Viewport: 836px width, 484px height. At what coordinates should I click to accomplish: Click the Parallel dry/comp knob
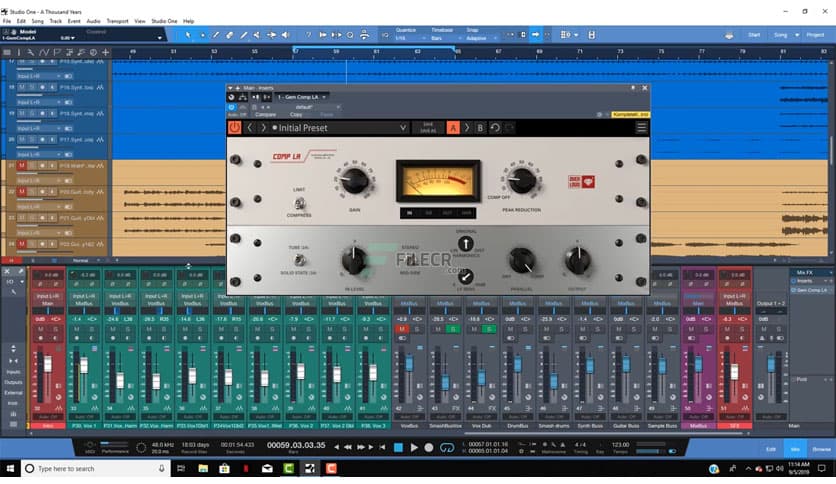(522, 261)
